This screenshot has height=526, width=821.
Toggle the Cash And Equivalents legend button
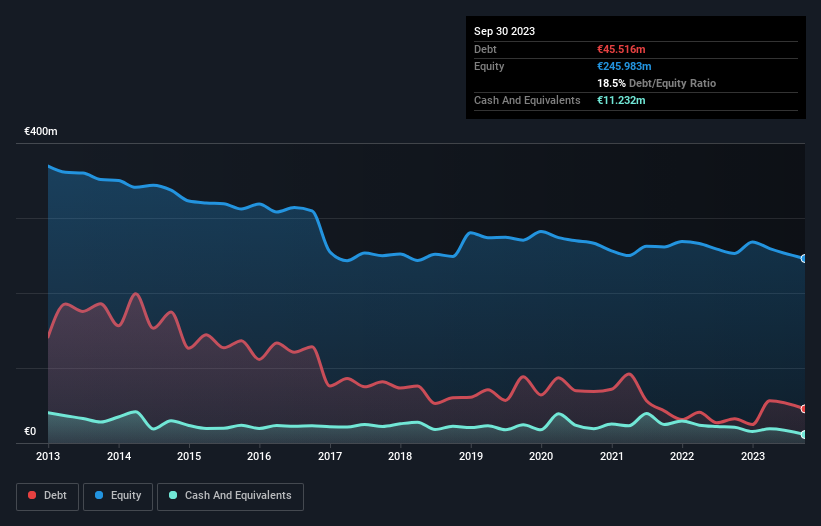point(230,496)
